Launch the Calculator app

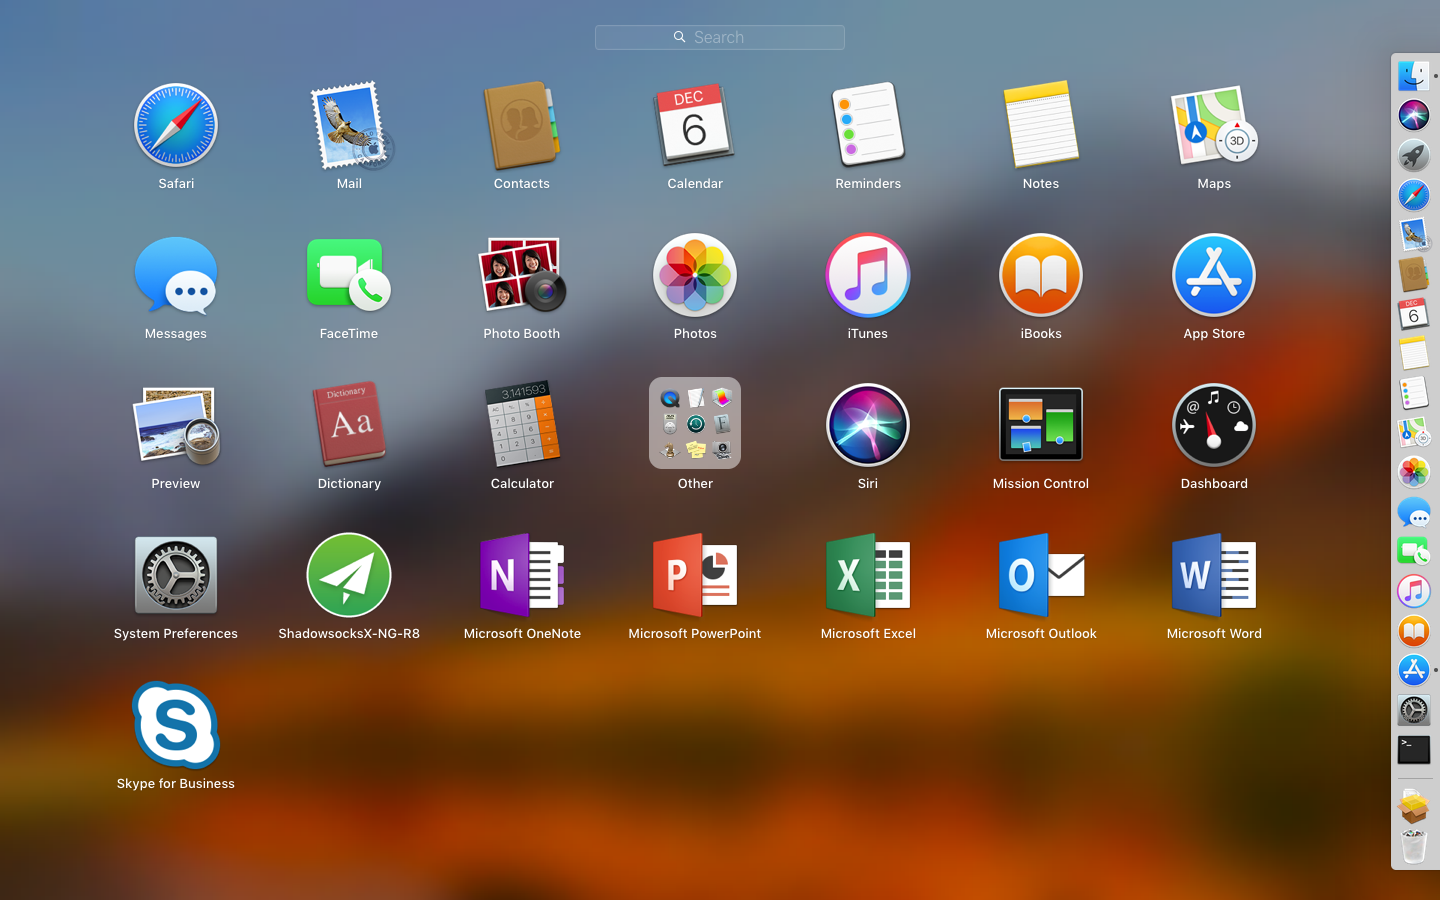[x=522, y=425]
